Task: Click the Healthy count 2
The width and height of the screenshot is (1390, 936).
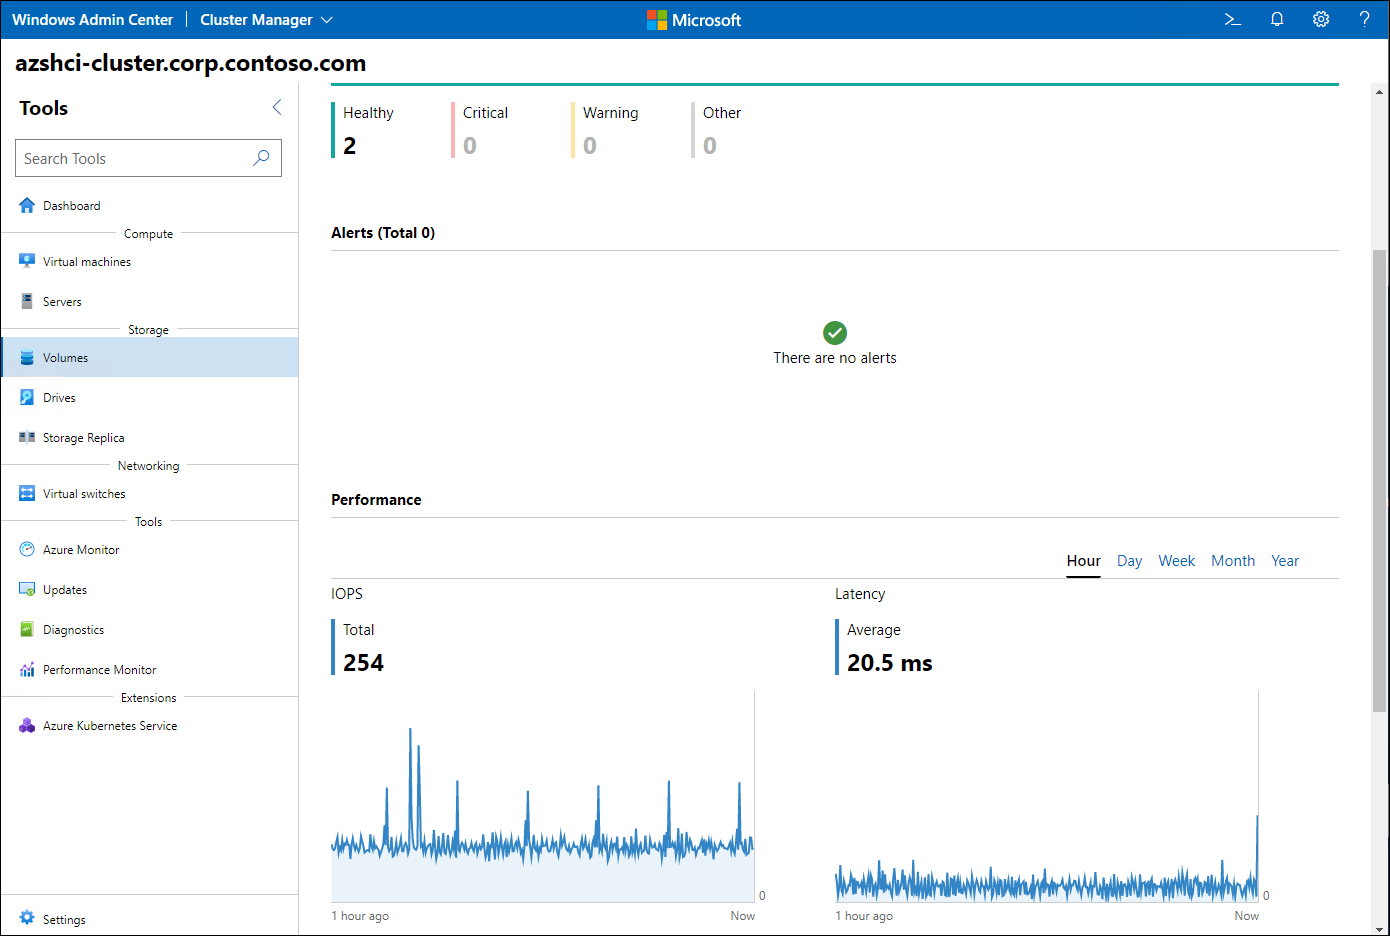Action: 350,146
